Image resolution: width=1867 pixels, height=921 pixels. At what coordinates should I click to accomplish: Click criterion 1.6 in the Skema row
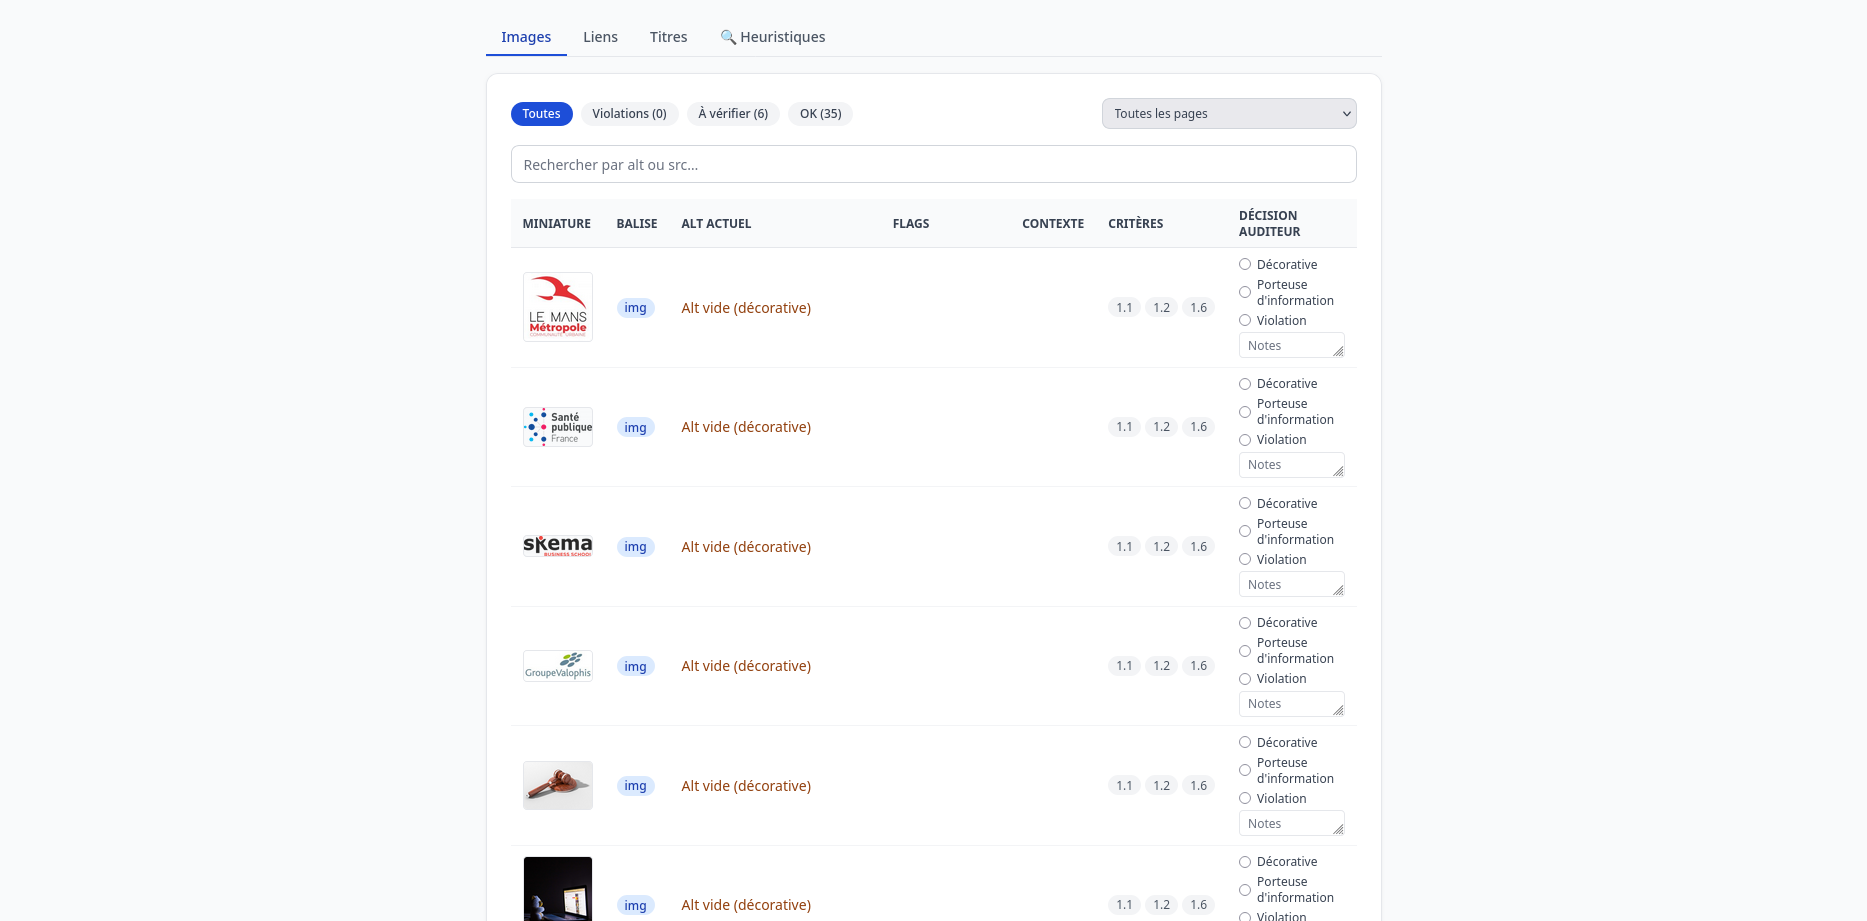pyautogui.click(x=1198, y=547)
